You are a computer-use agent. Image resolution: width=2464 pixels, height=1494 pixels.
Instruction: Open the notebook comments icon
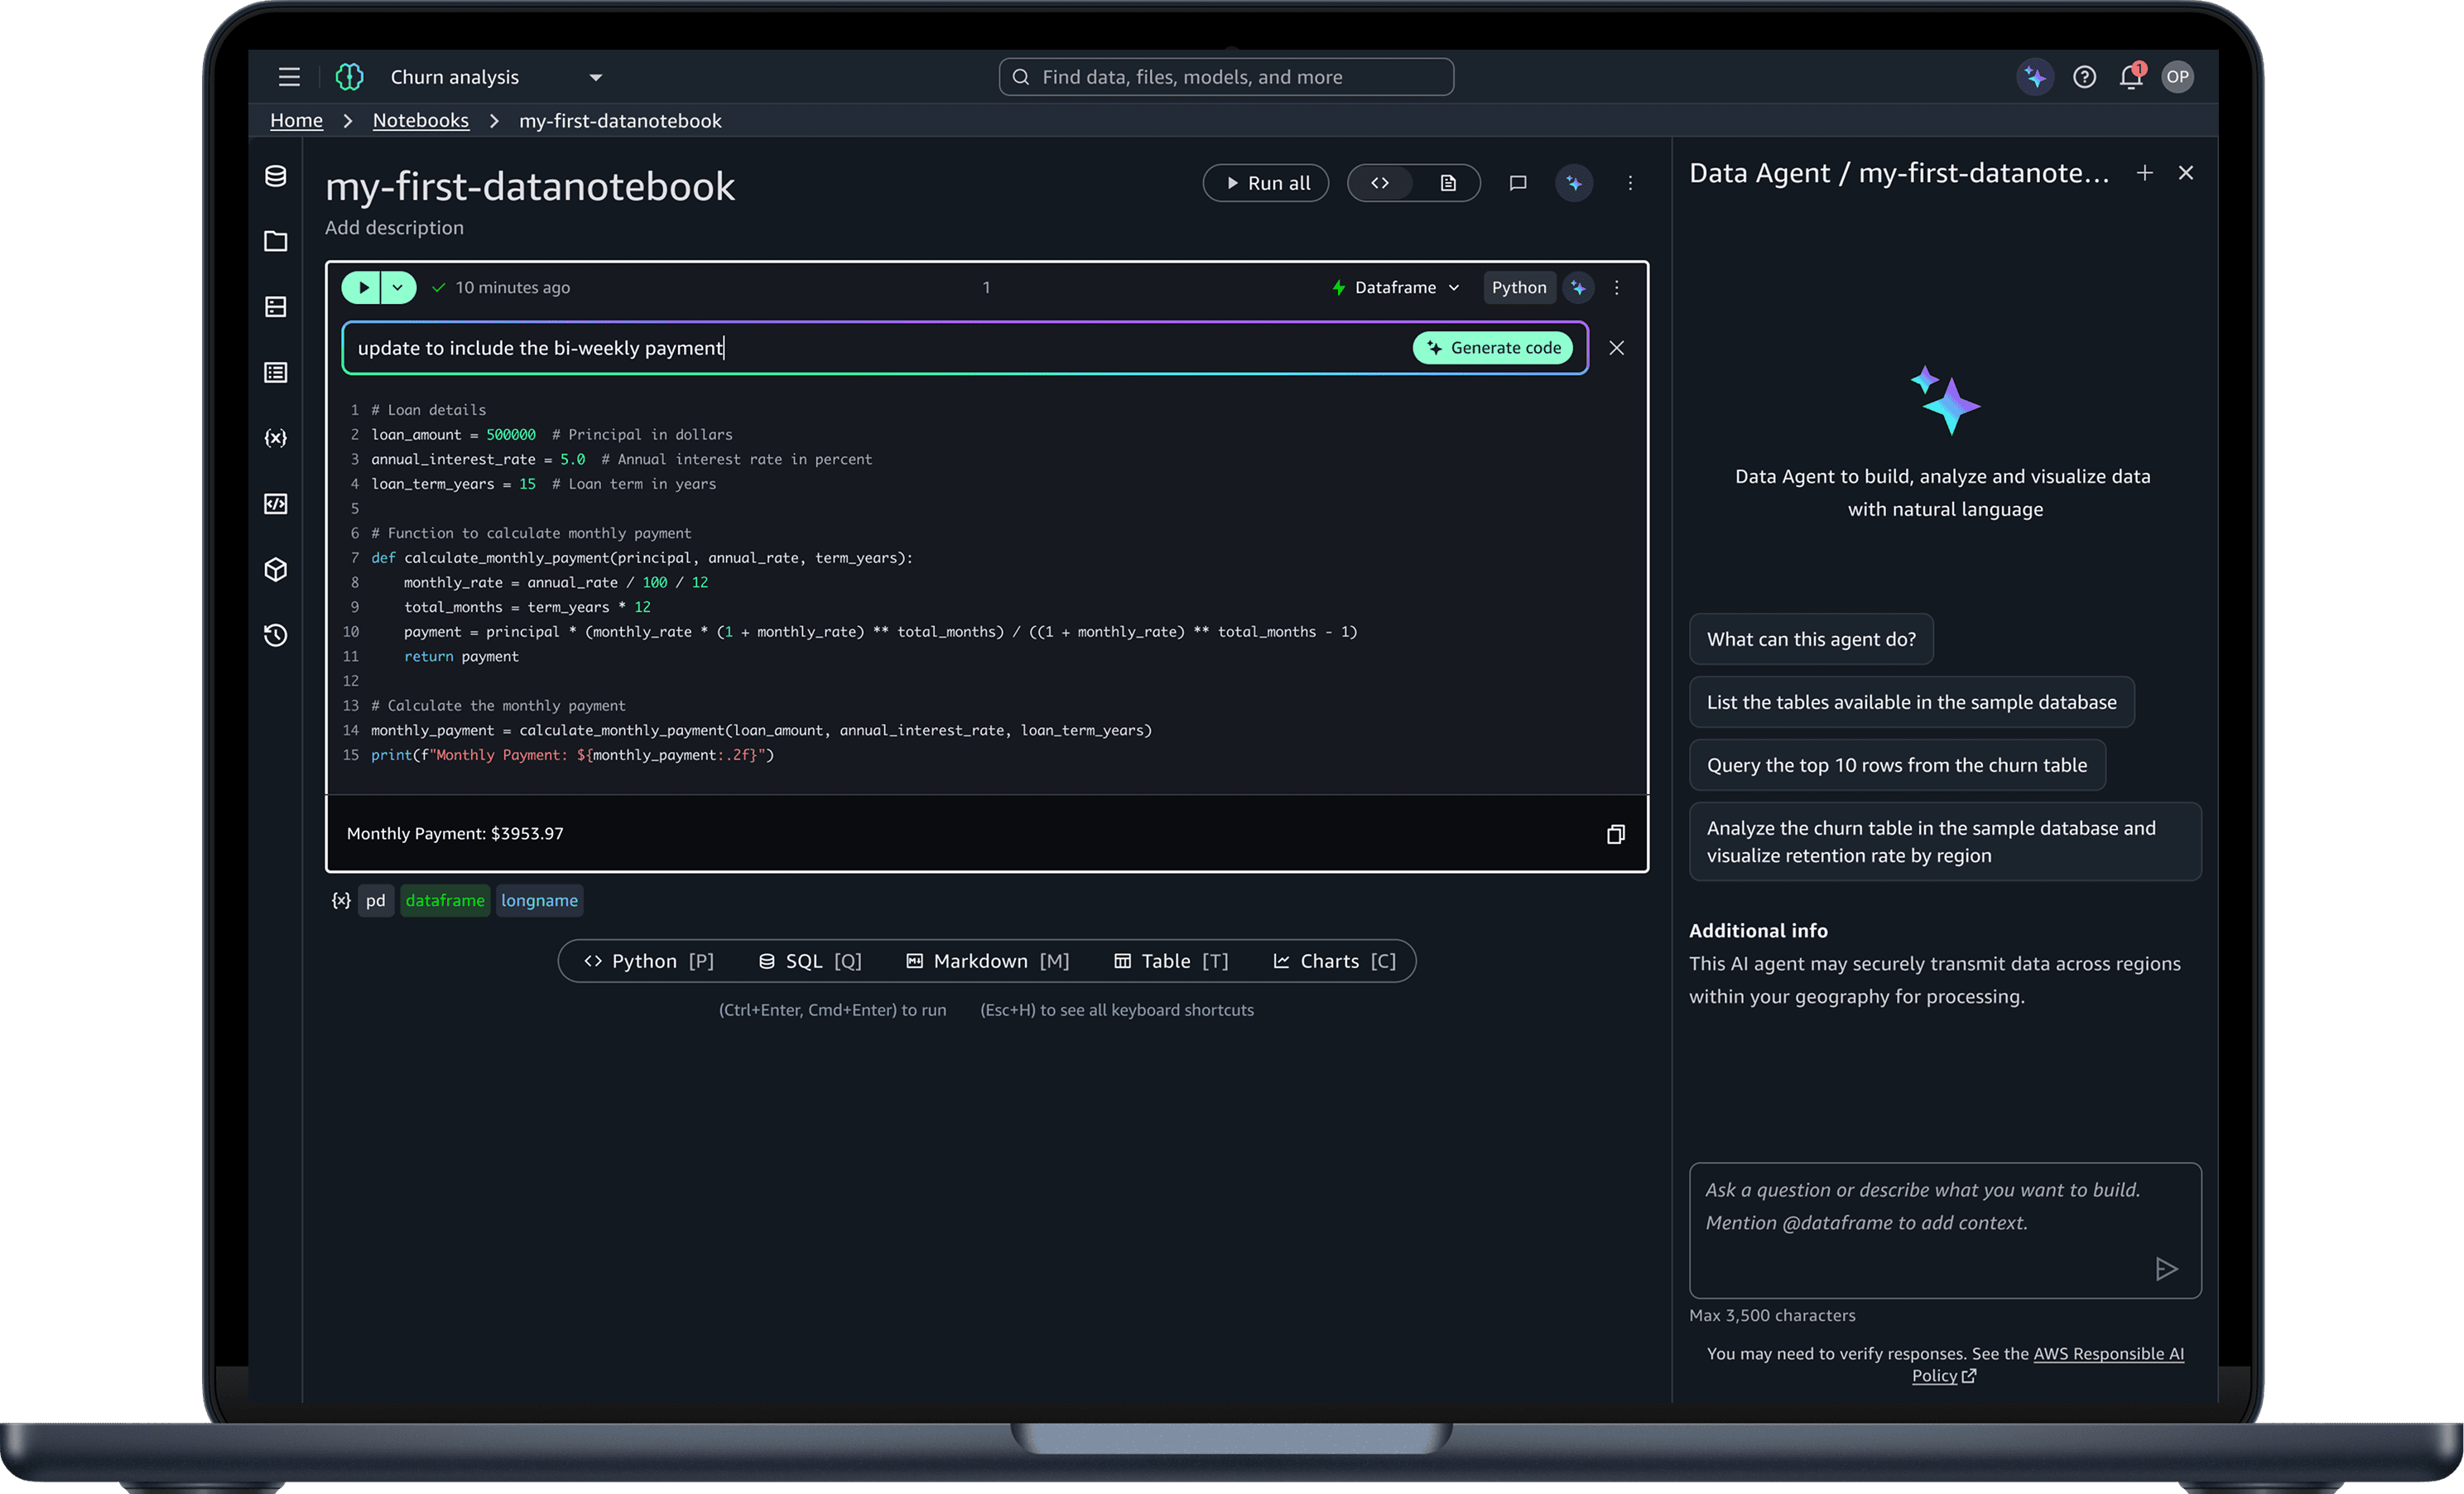point(1518,183)
